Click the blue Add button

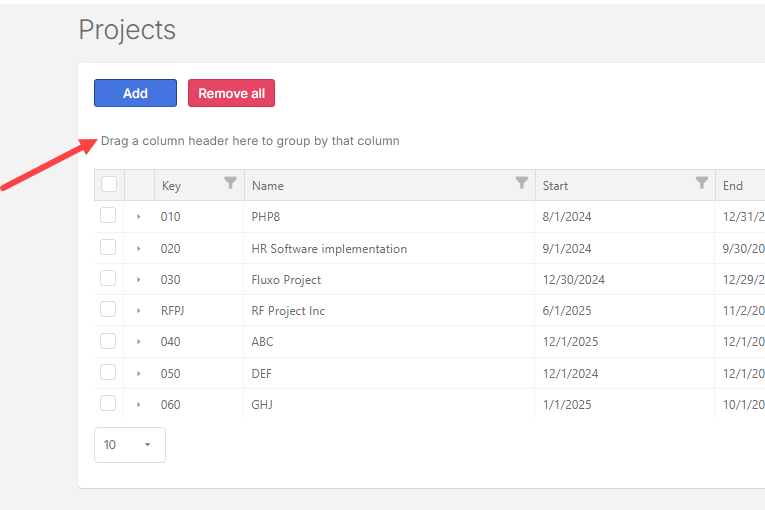(135, 93)
